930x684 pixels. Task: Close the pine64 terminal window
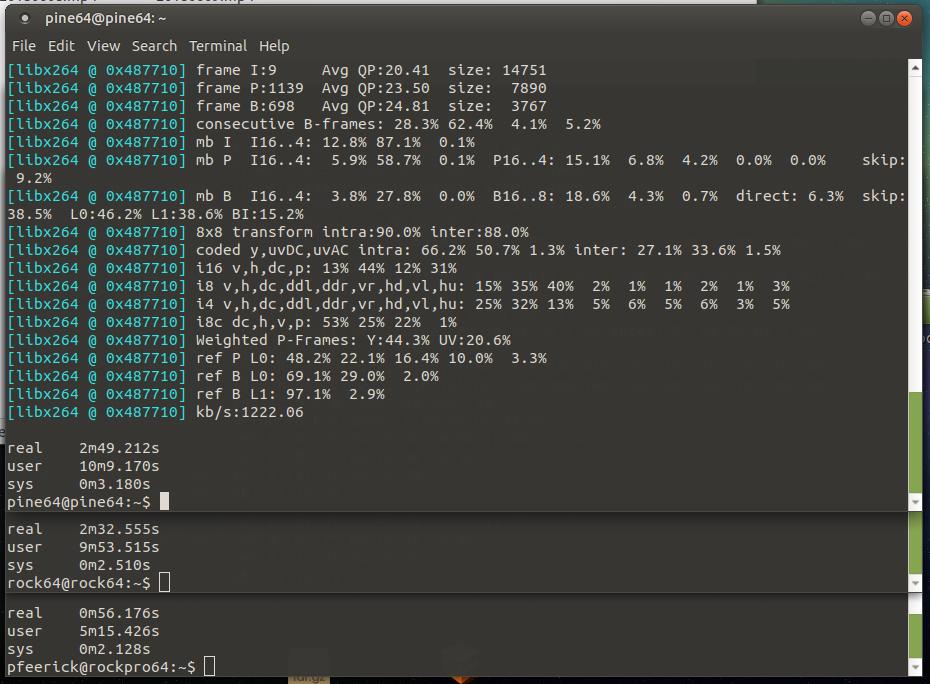(x=904, y=18)
